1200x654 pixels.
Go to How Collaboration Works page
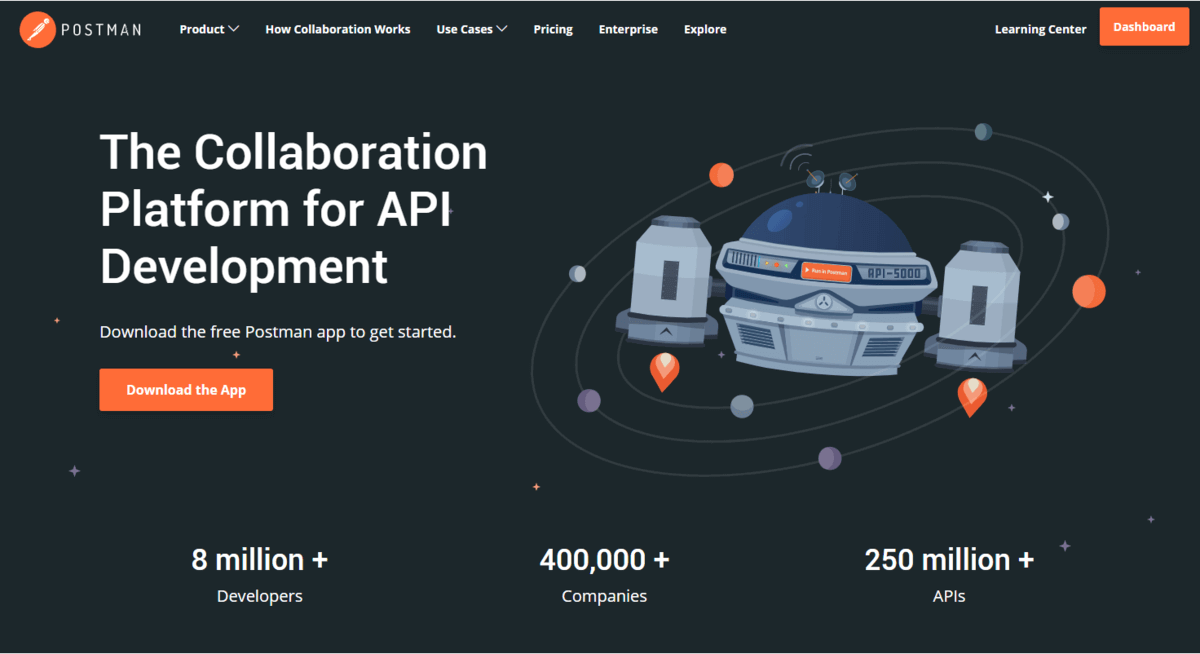point(338,29)
